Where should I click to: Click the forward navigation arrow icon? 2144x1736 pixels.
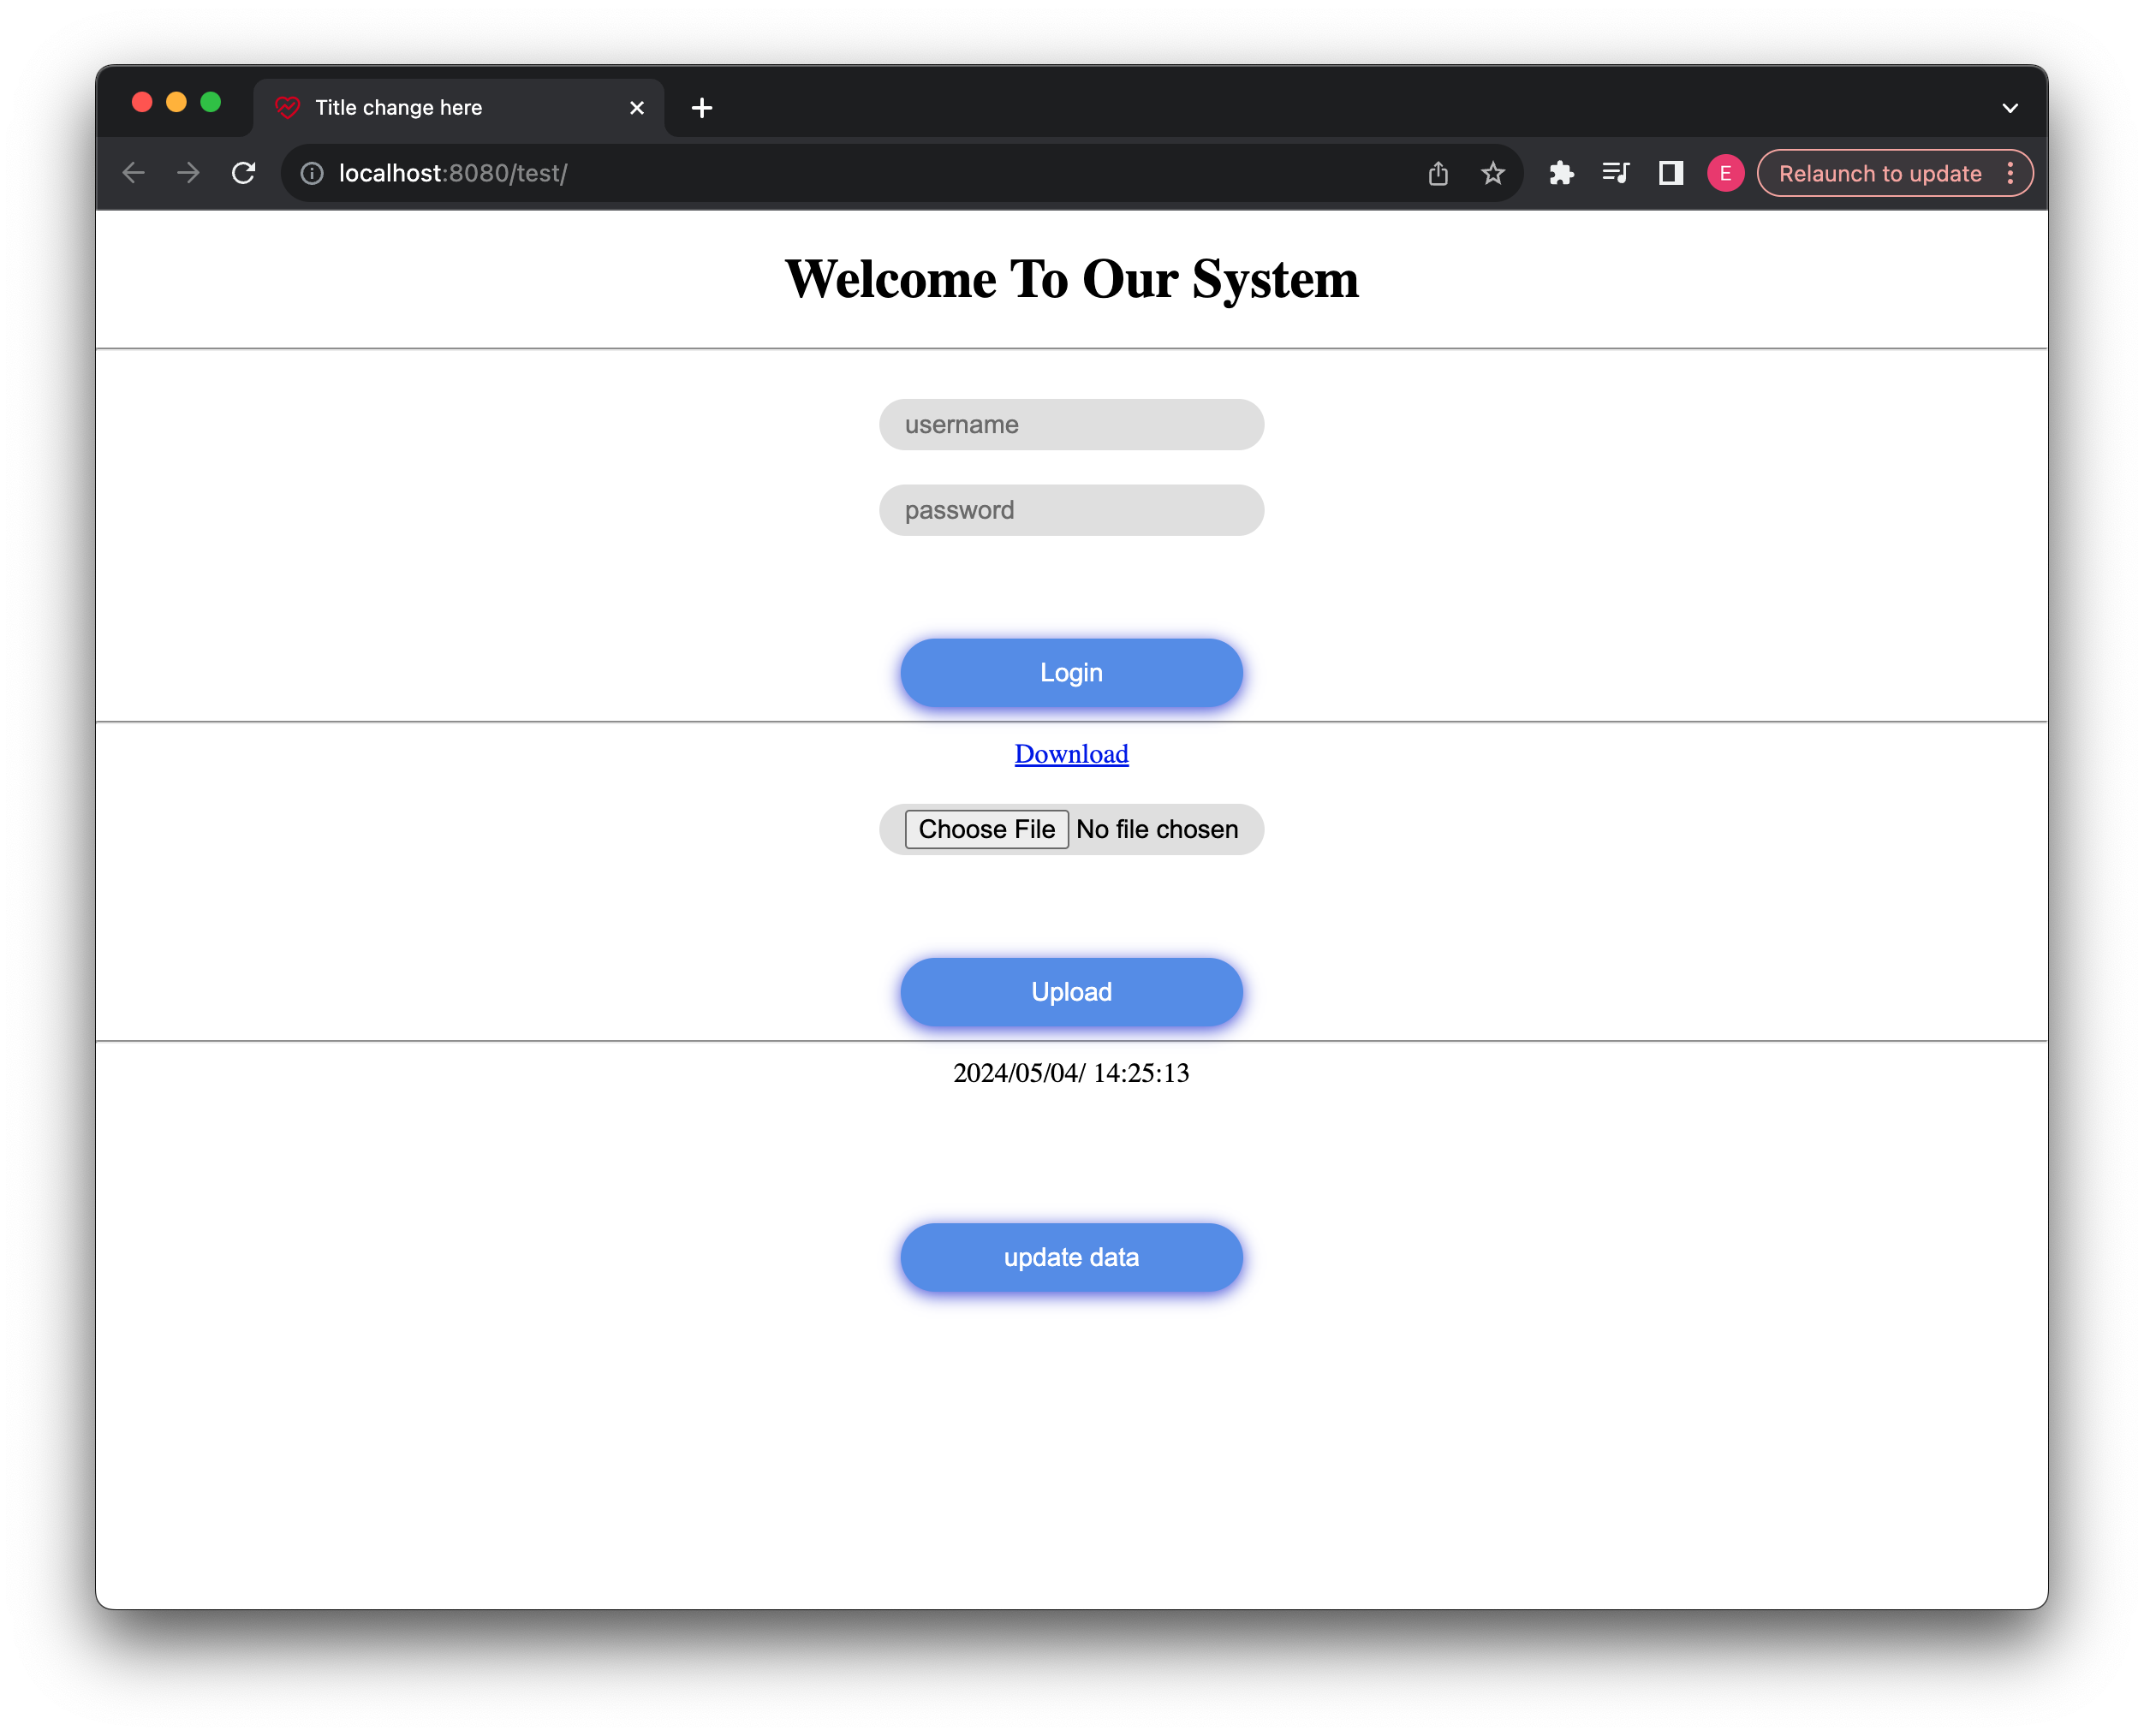click(x=188, y=174)
